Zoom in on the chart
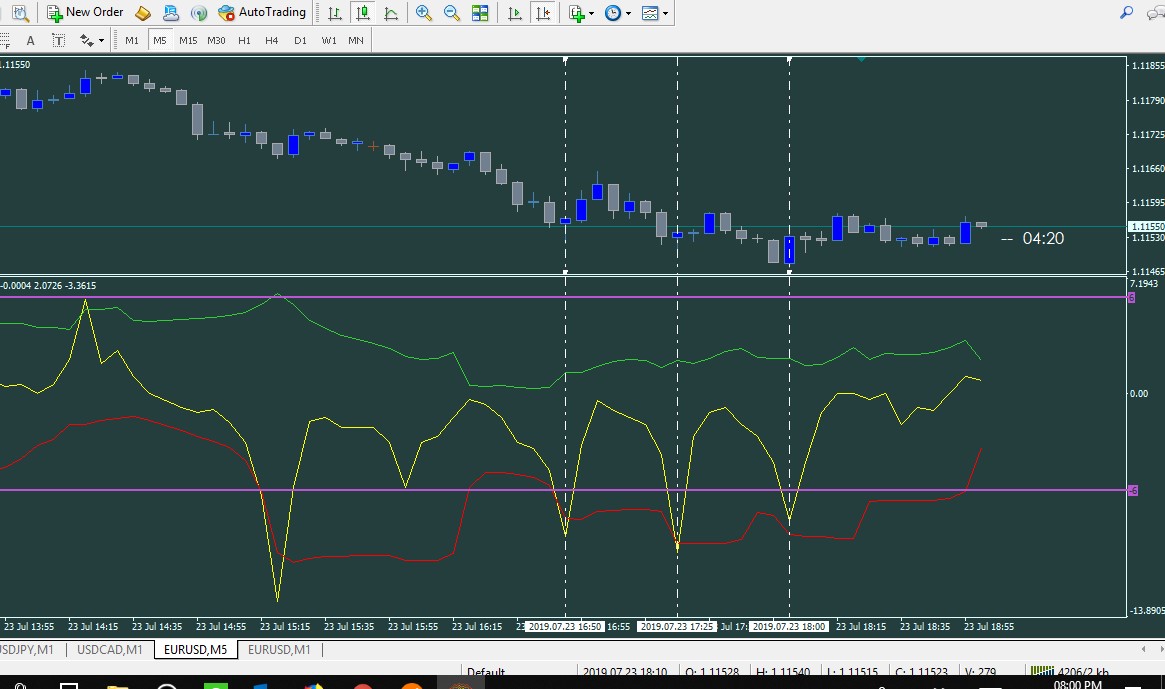This screenshot has height=689, width=1165. [424, 13]
